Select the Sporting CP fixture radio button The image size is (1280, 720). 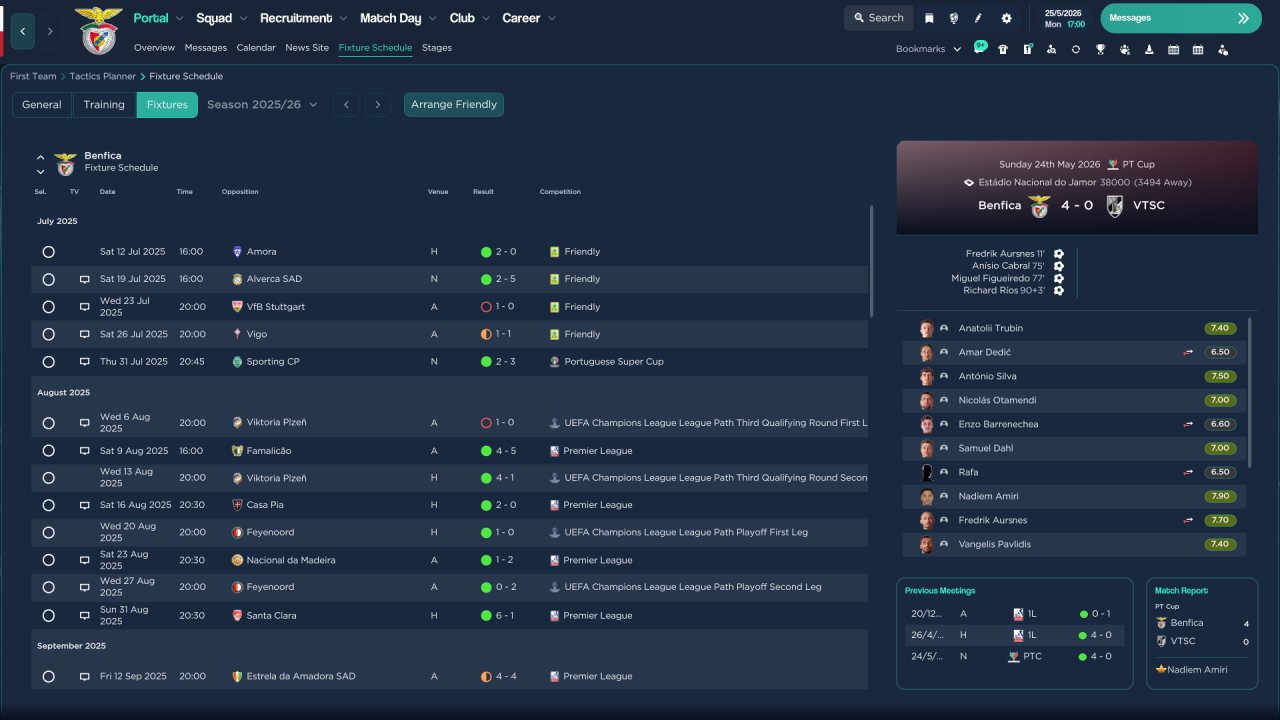48,362
